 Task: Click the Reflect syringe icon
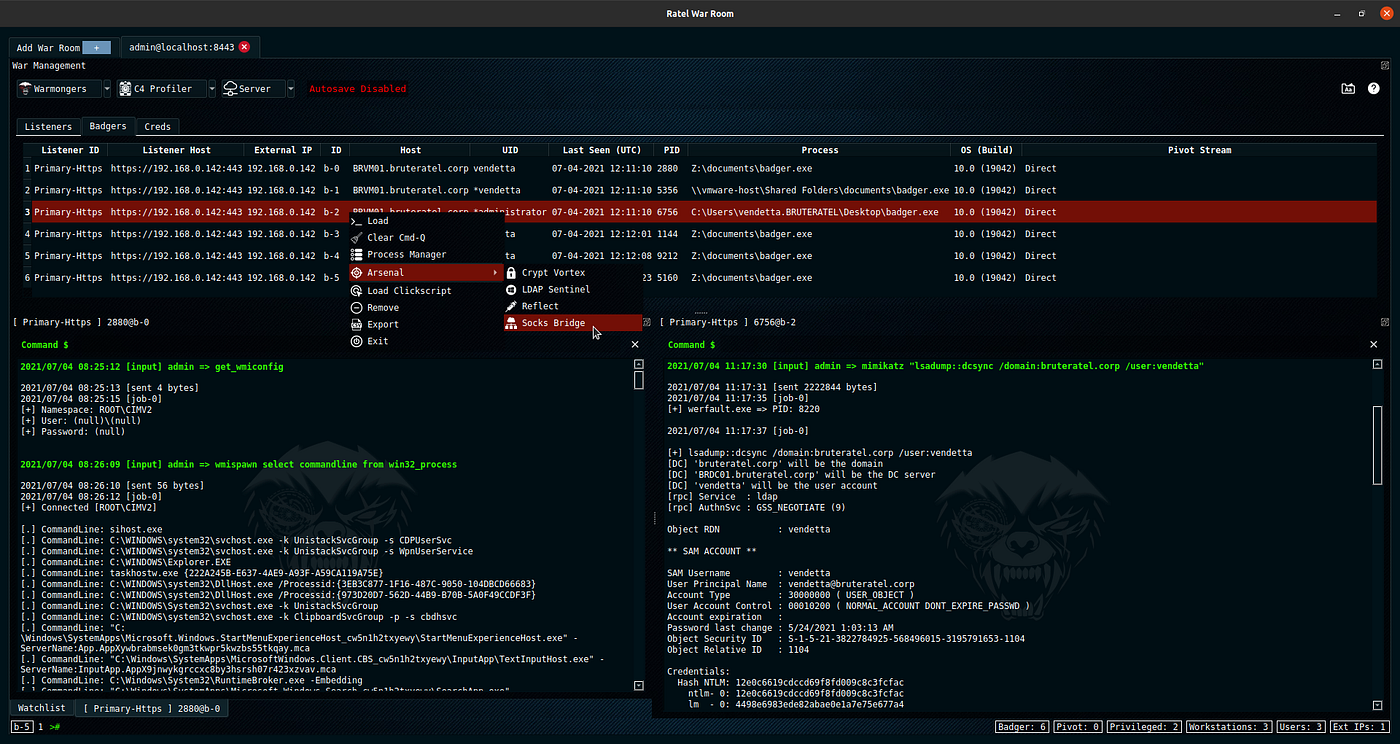tap(511, 307)
